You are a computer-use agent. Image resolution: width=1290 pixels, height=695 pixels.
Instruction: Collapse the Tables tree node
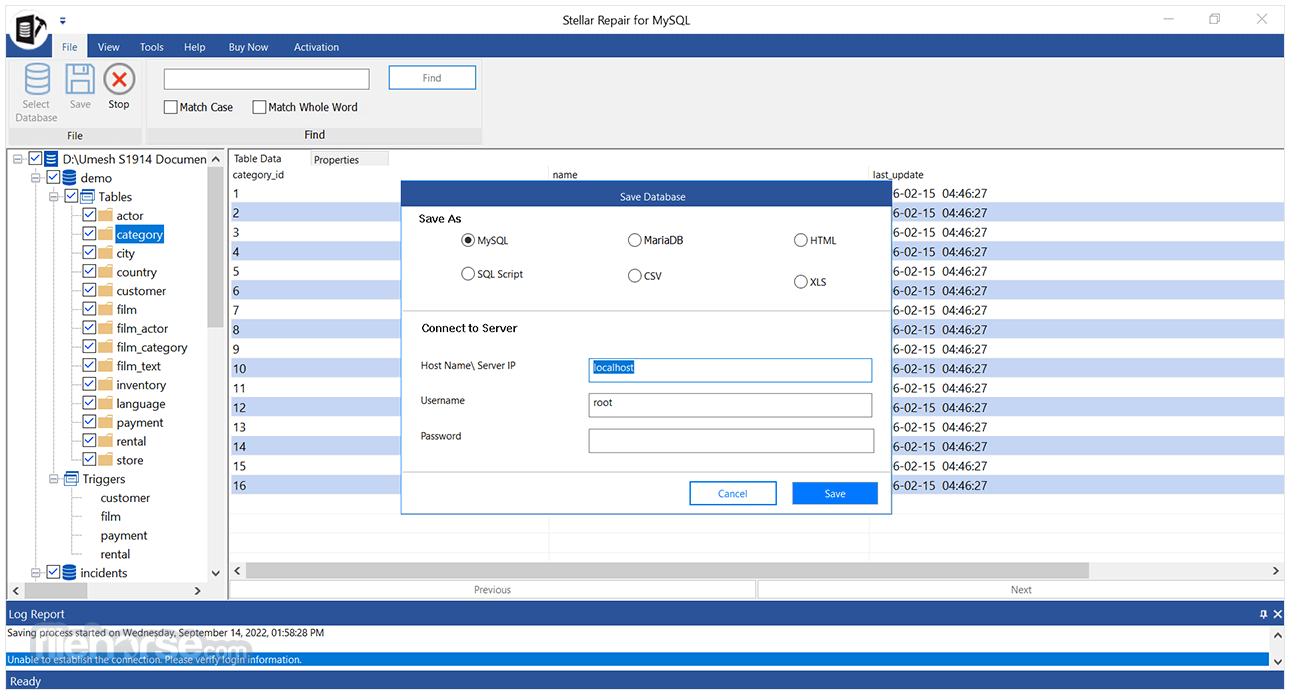pyautogui.click(x=55, y=197)
